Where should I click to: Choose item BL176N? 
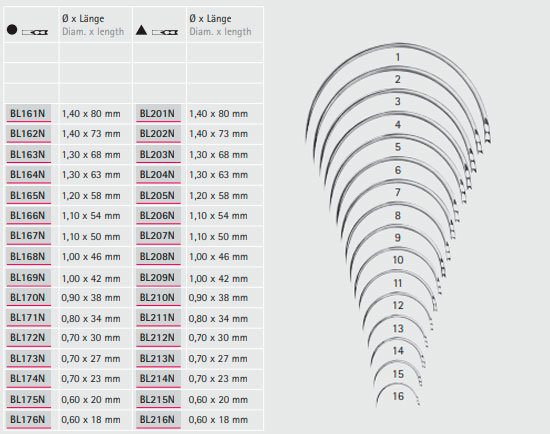click(28, 420)
